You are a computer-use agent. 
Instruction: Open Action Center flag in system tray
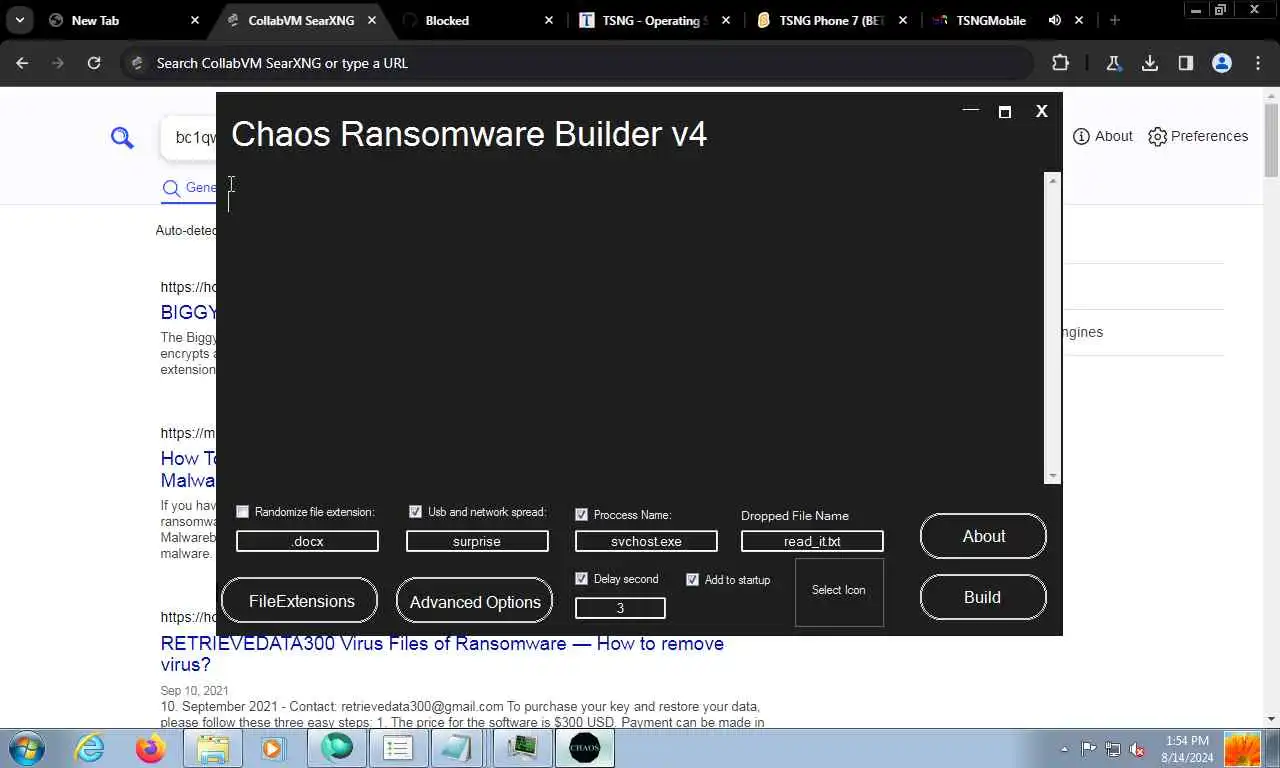point(1089,749)
